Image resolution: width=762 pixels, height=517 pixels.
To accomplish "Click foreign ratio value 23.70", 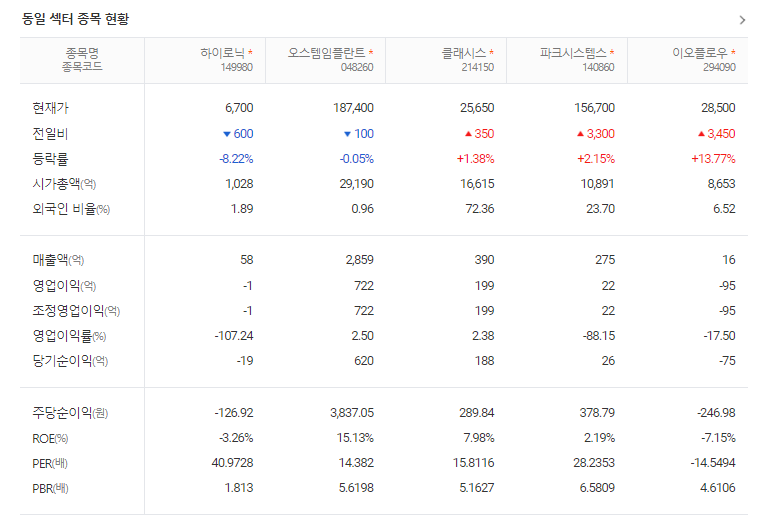I will pyautogui.click(x=600, y=209).
